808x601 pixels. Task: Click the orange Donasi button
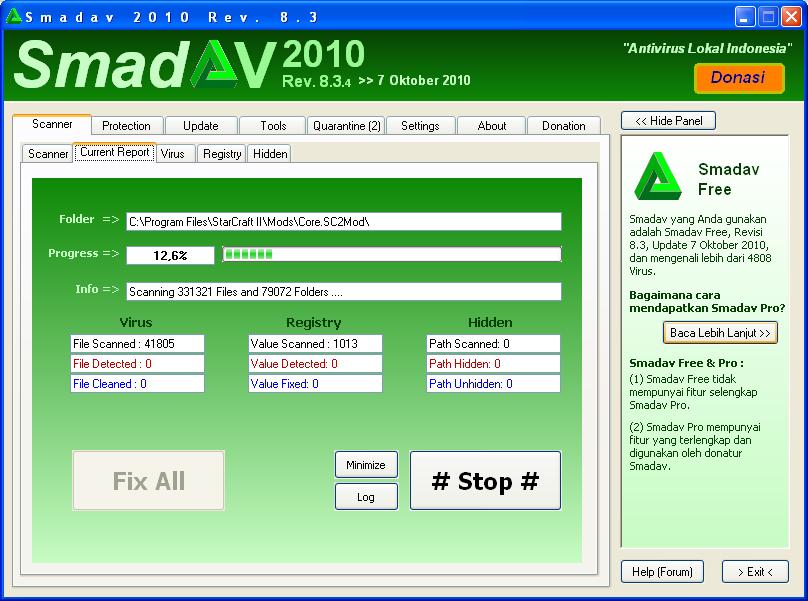click(x=739, y=78)
